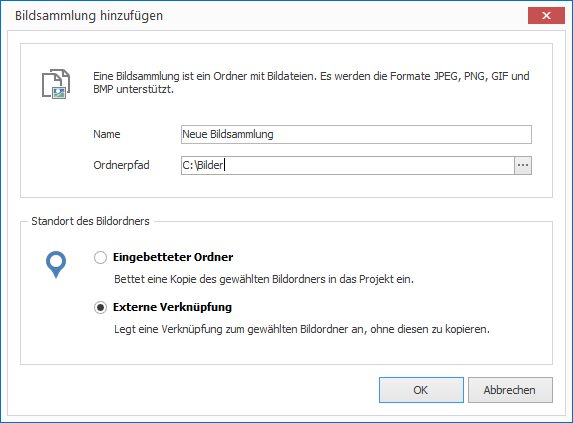573x423 pixels.
Task: Click the Name field with Neue Bildsammlung
Action: pos(356,134)
